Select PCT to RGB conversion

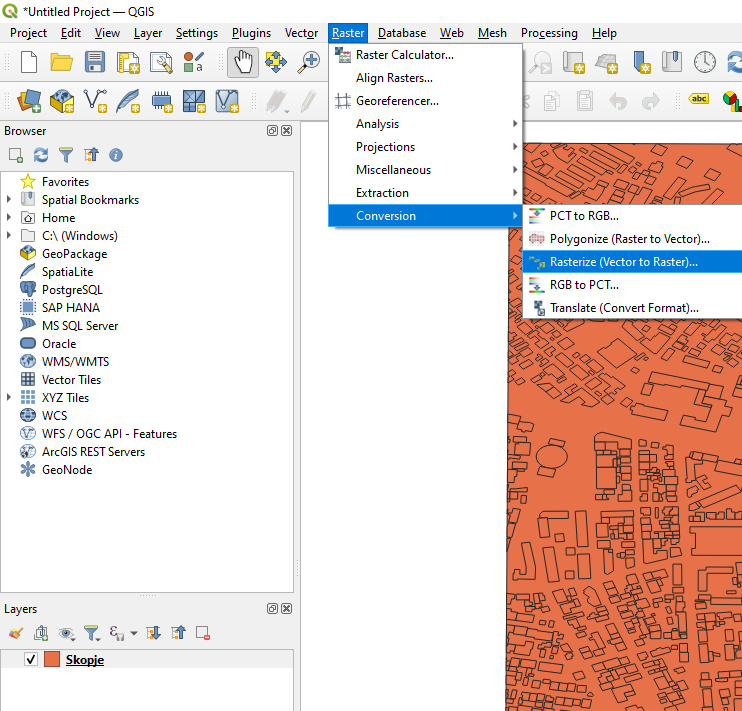point(632,216)
